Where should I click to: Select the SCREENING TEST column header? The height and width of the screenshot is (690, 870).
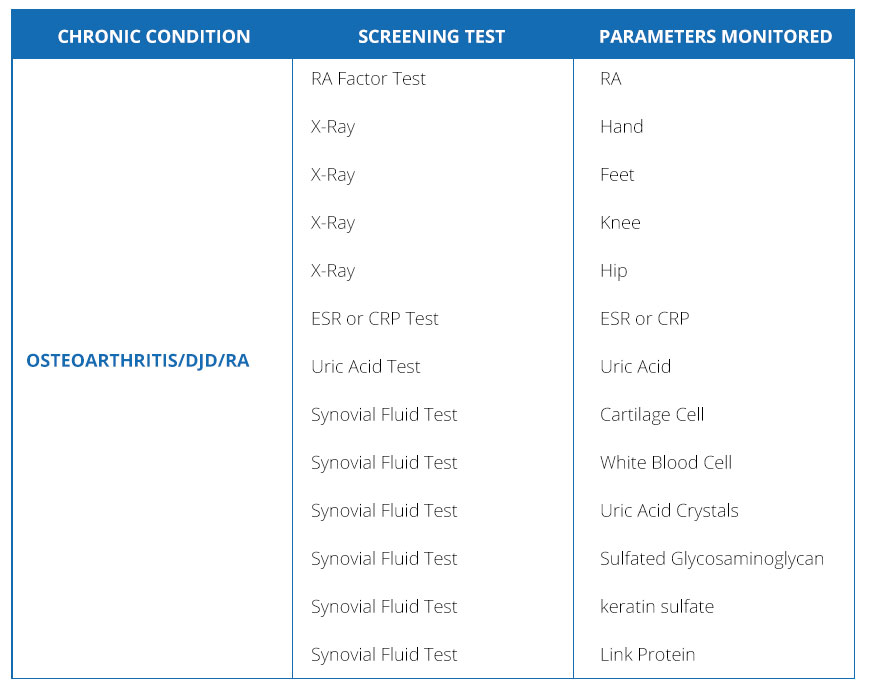click(x=431, y=37)
